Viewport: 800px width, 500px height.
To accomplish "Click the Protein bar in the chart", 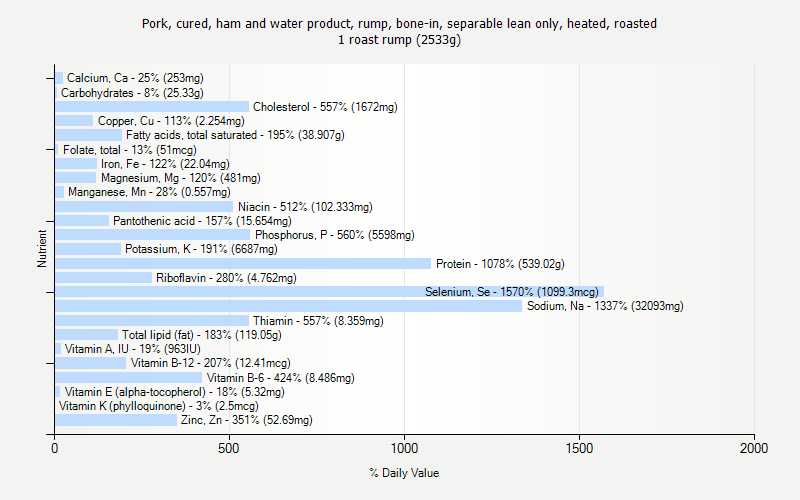I will click(x=243, y=264).
